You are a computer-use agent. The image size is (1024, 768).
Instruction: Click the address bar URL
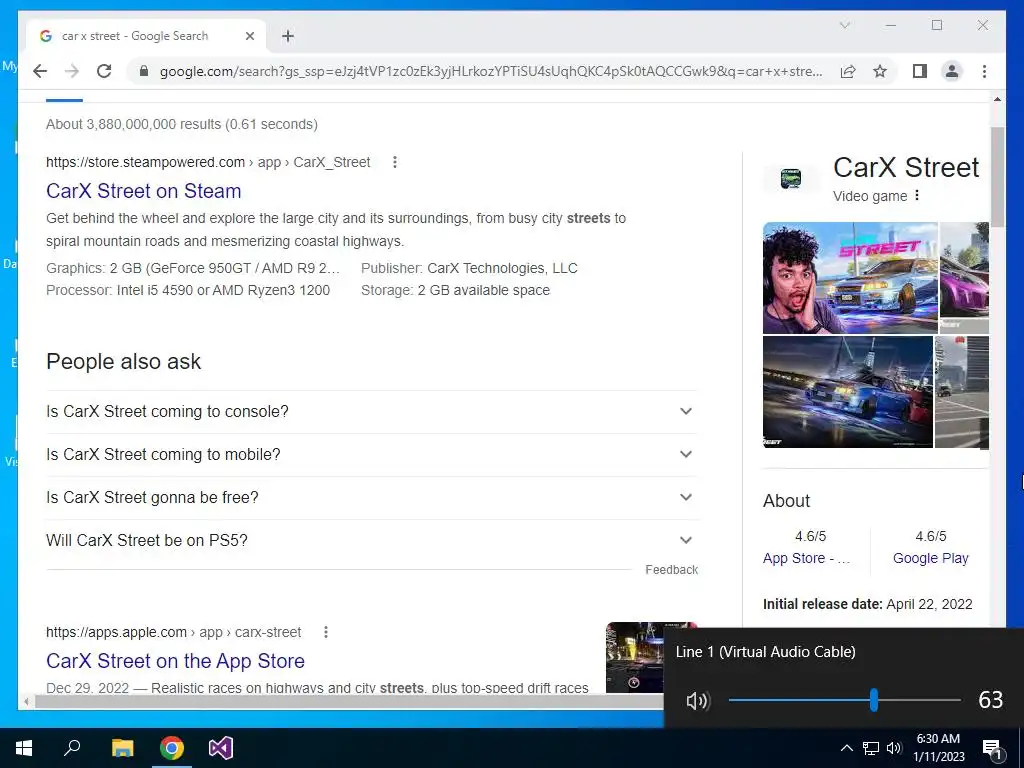coord(491,71)
